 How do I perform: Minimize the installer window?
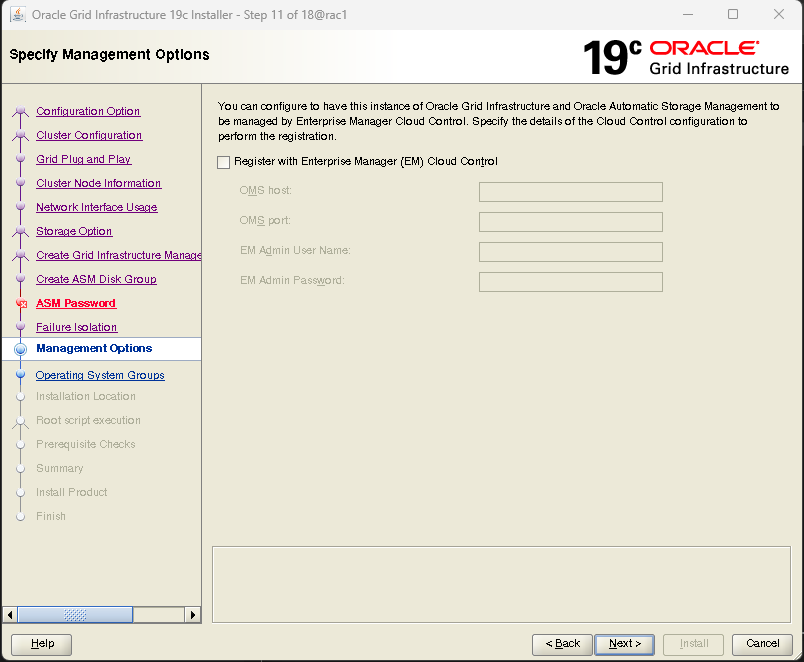[688, 14]
